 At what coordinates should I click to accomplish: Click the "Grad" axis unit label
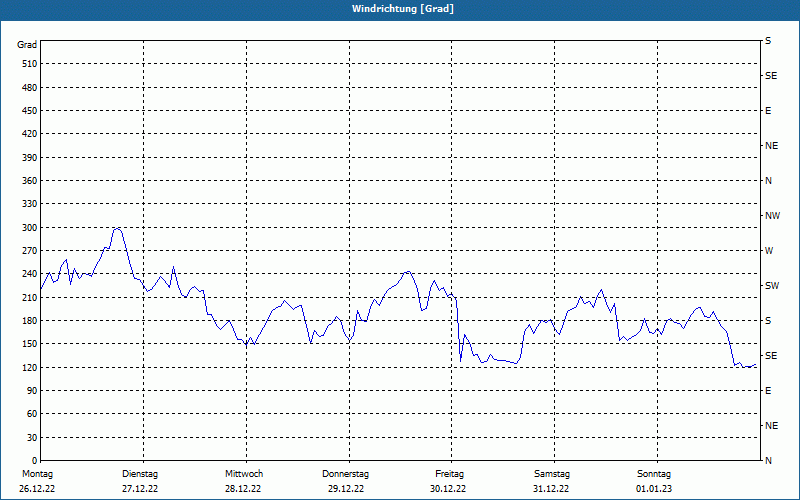pyautogui.click(x=27, y=45)
